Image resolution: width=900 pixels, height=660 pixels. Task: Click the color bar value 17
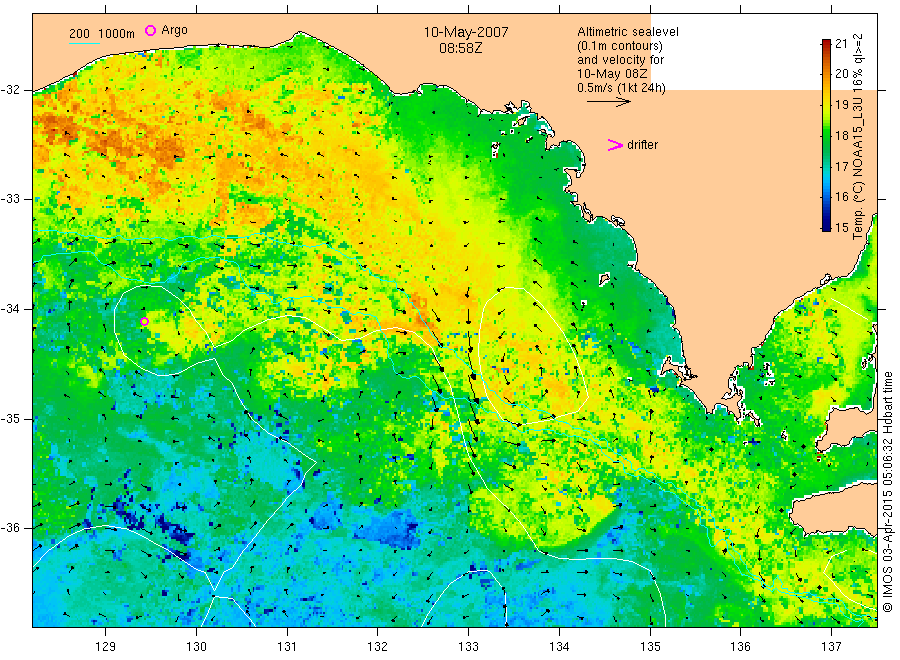tap(841, 166)
